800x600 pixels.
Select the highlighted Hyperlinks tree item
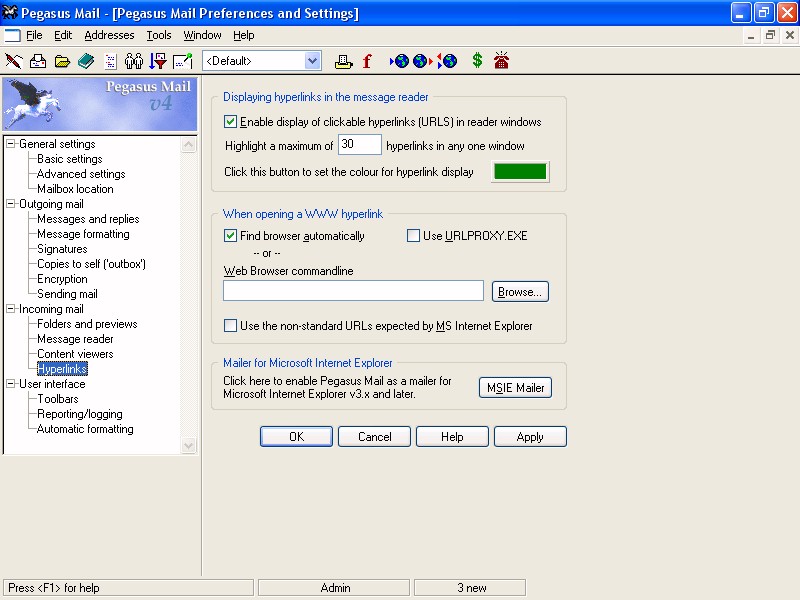62,368
